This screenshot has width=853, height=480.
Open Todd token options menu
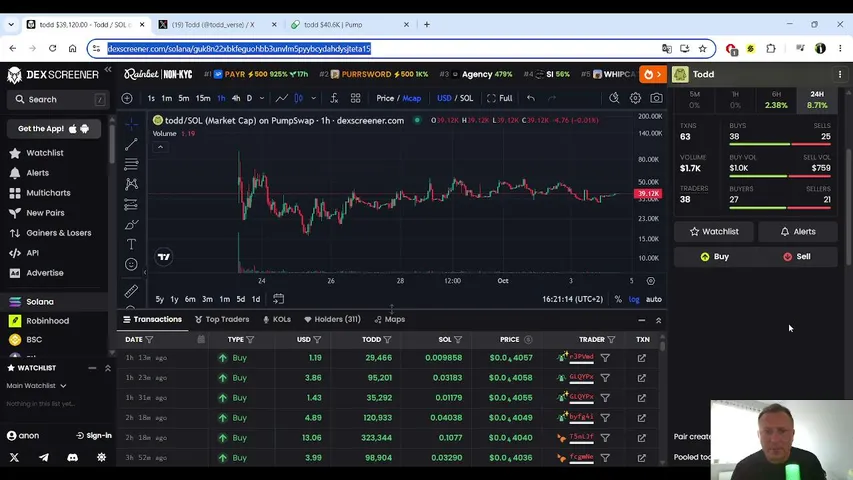point(840,75)
